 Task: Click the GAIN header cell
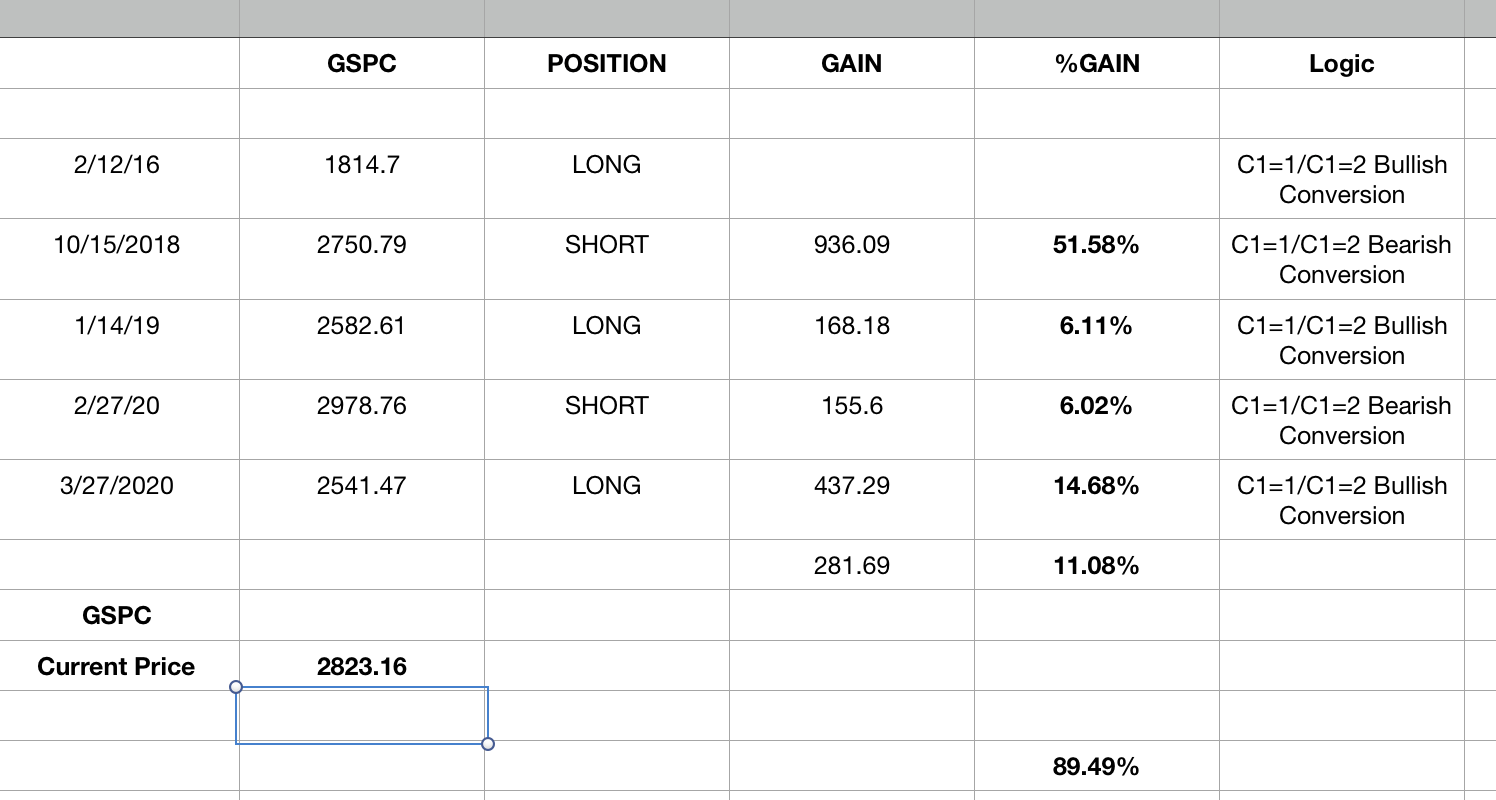[851, 64]
